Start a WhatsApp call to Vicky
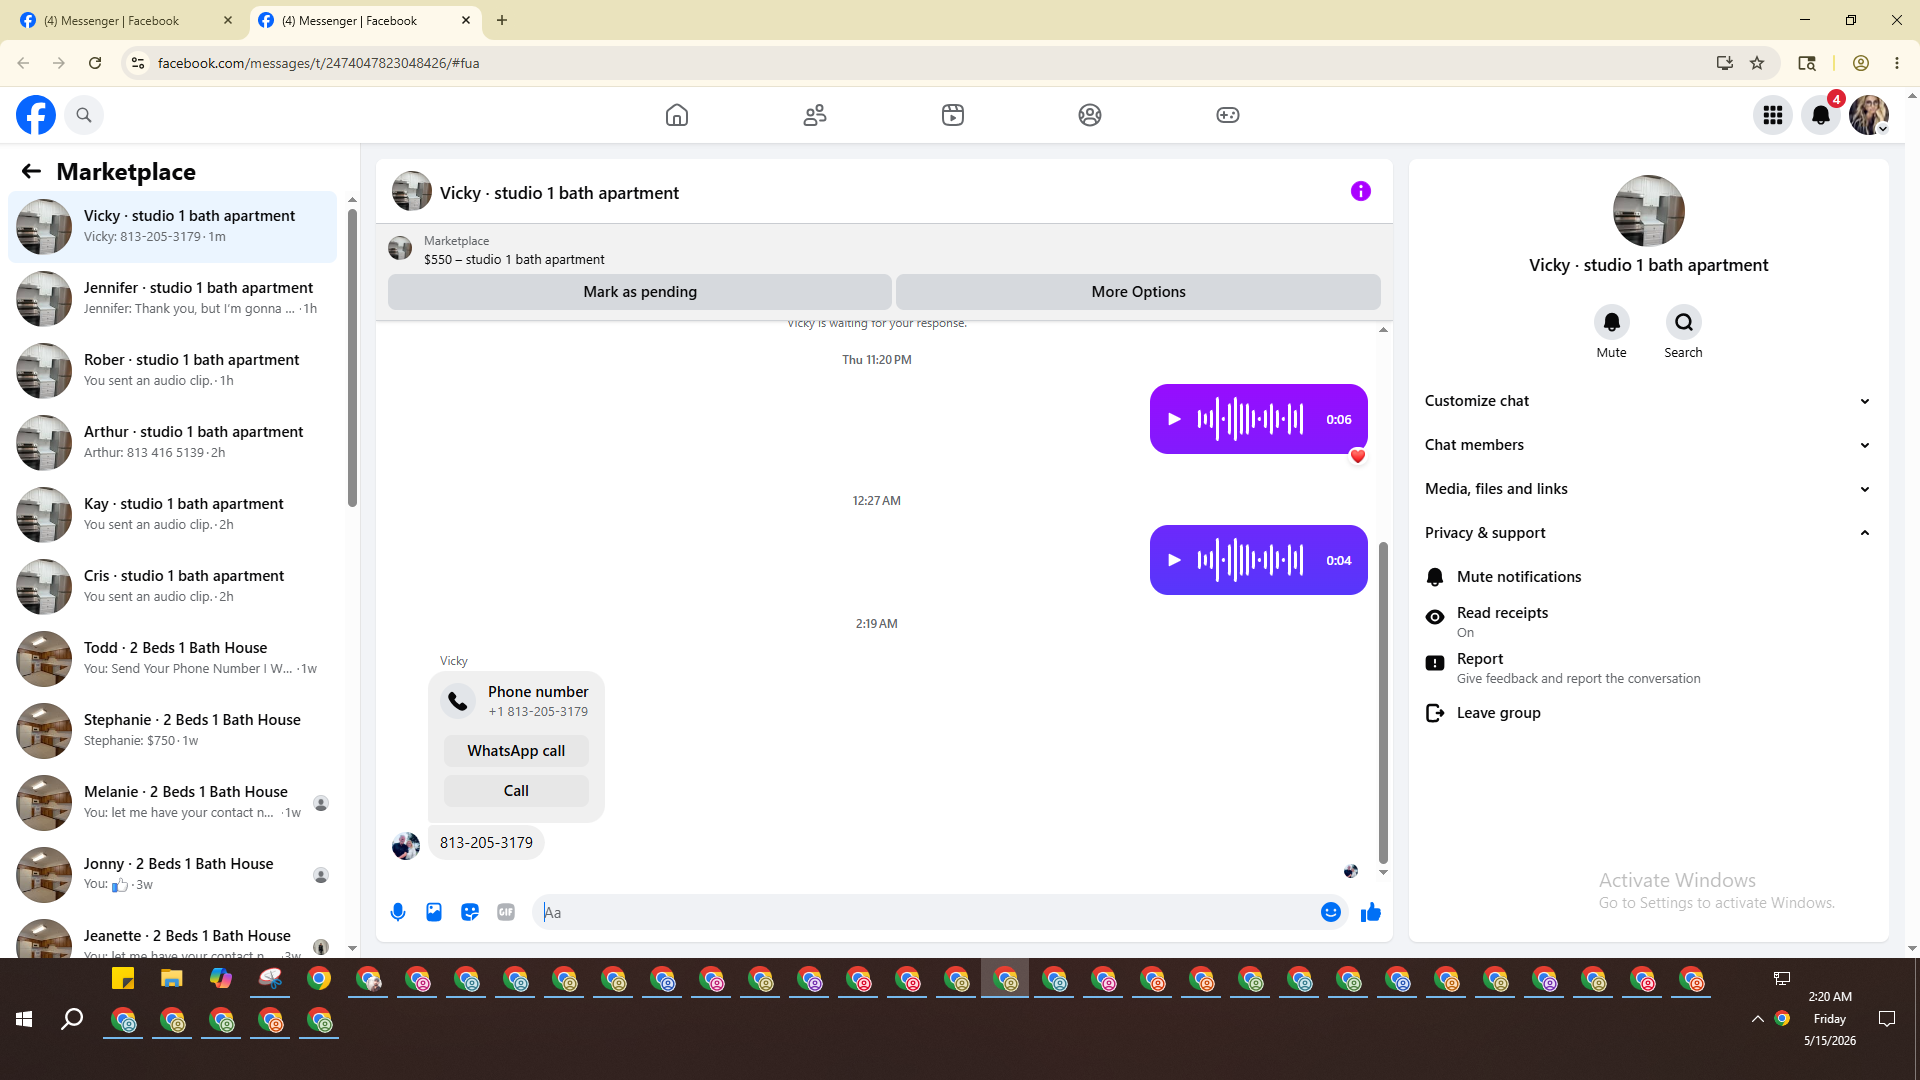Screen dimensions: 1920x1080 coord(516,751)
